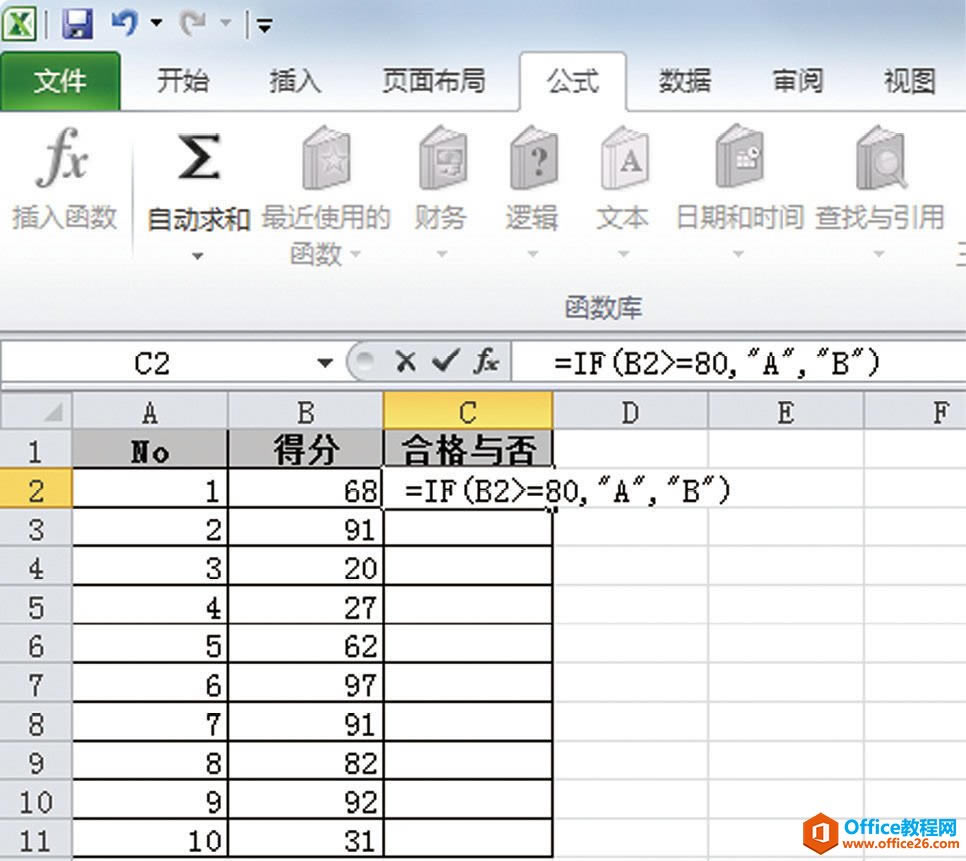966x861 pixels.
Task: Click the cell with score 20
Action: [x=306, y=567]
